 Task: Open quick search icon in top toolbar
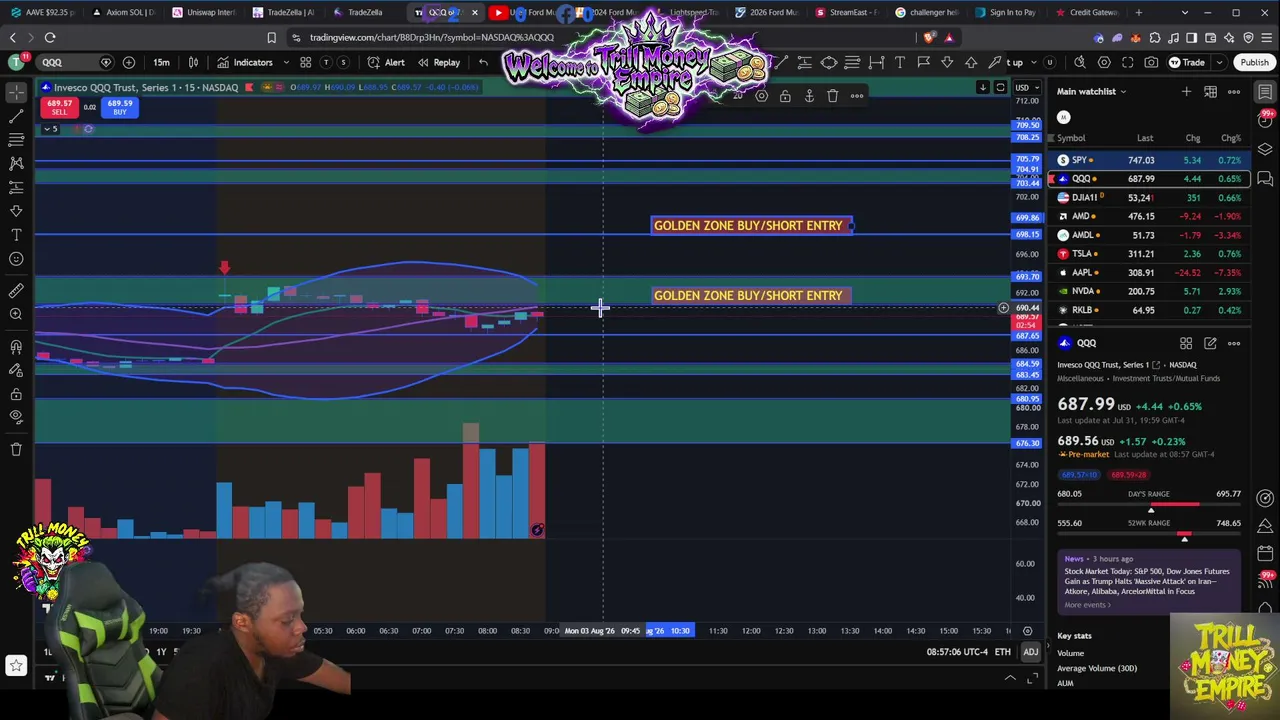(x=1080, y=62)
